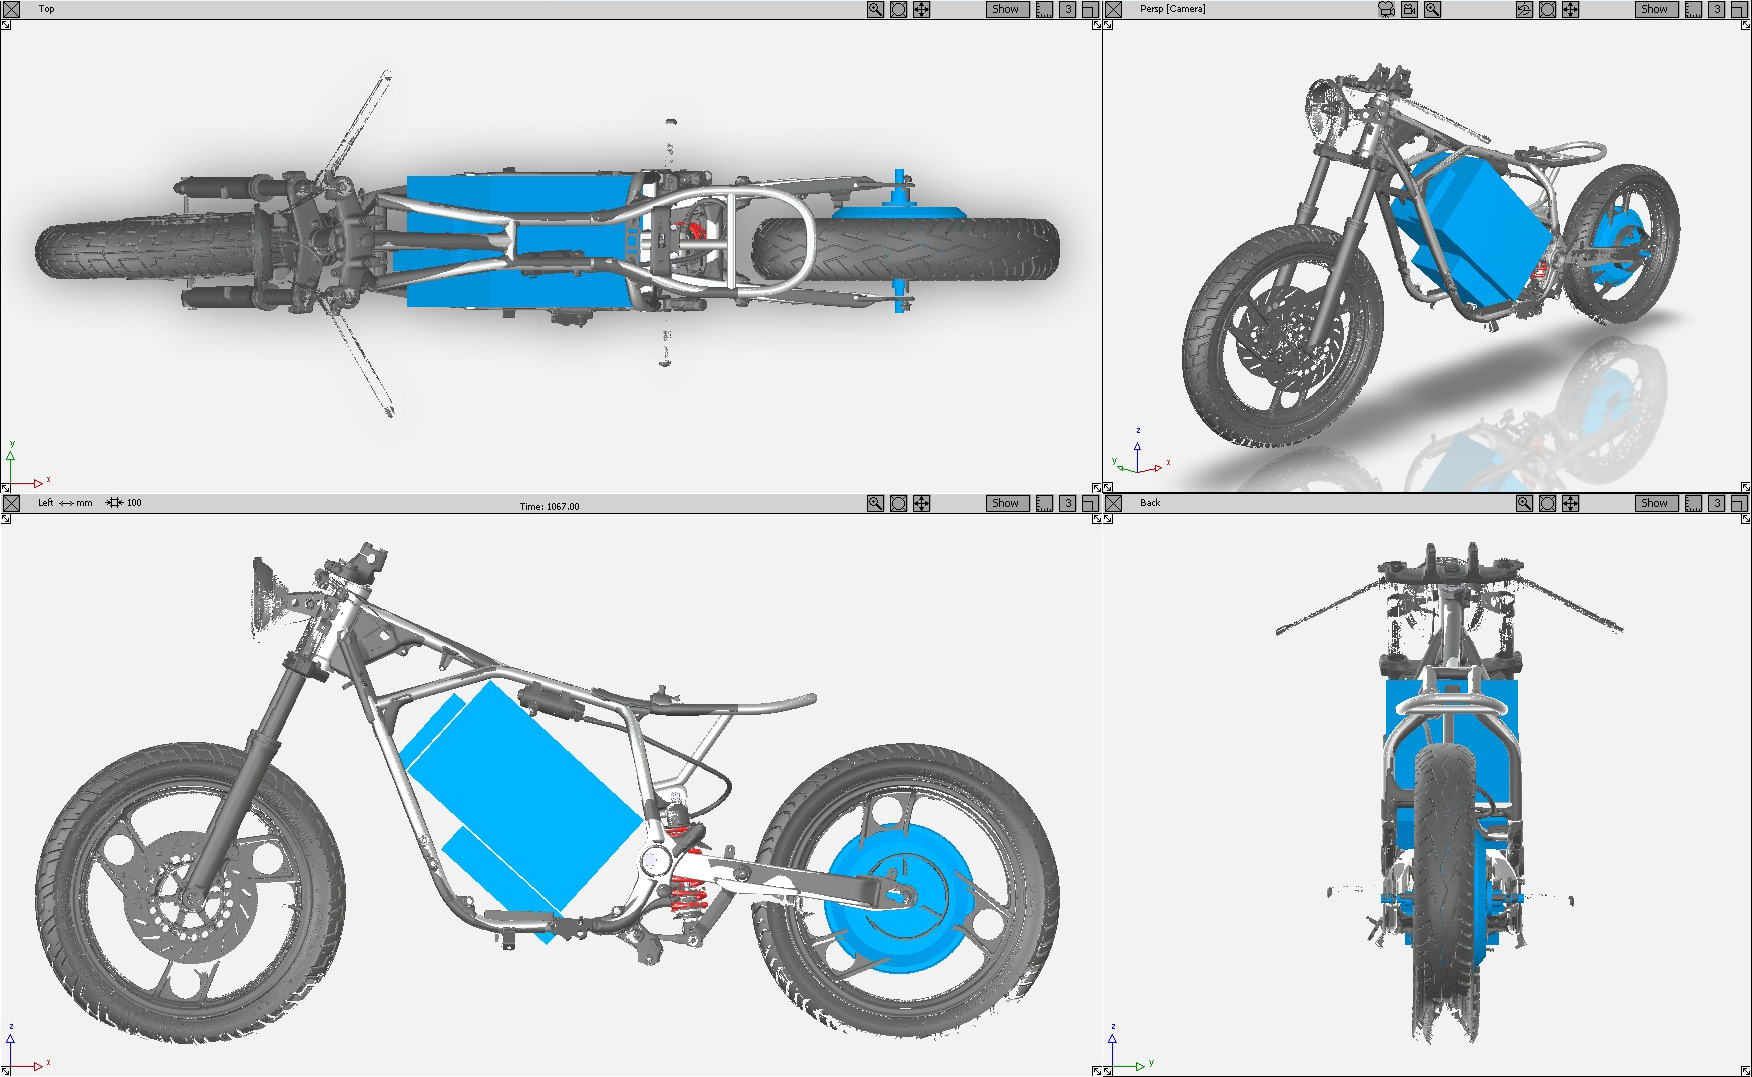1752x1077 pixels.
Task: Maximize the Back view with corner icon
Action: (1739, 503)
